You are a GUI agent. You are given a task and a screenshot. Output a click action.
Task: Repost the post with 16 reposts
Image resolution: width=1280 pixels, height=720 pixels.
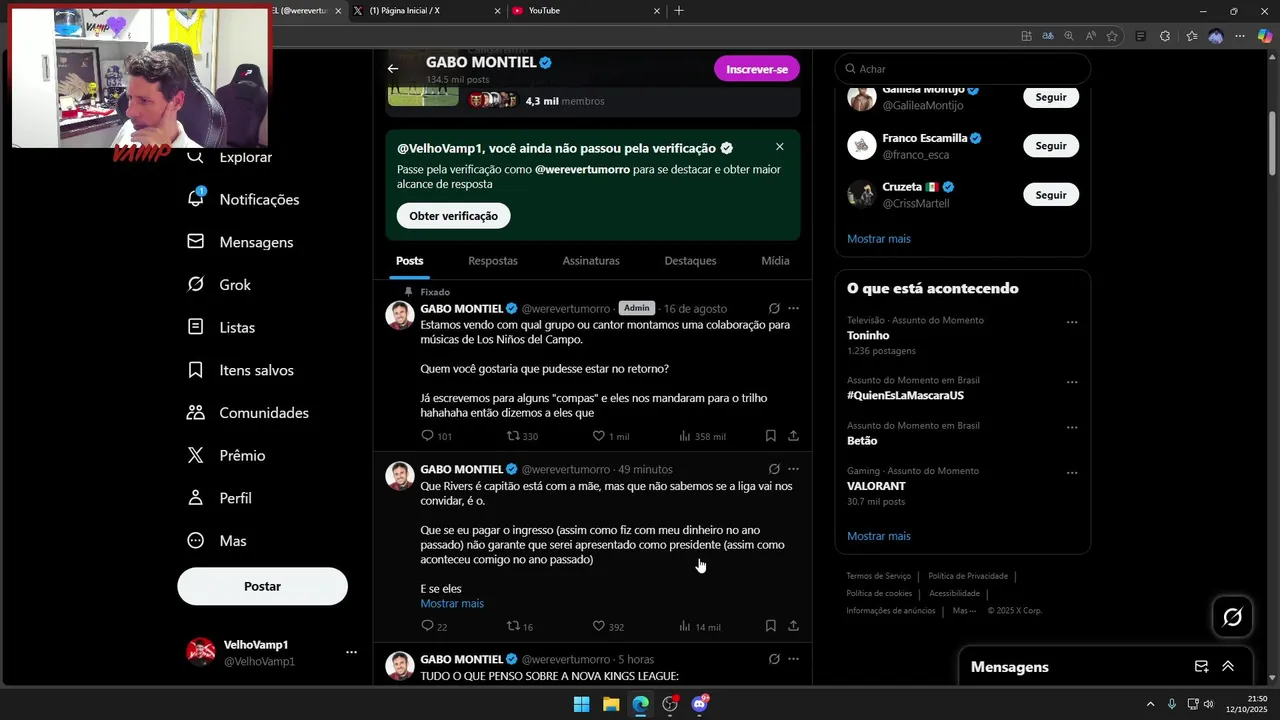pos(520,626)
